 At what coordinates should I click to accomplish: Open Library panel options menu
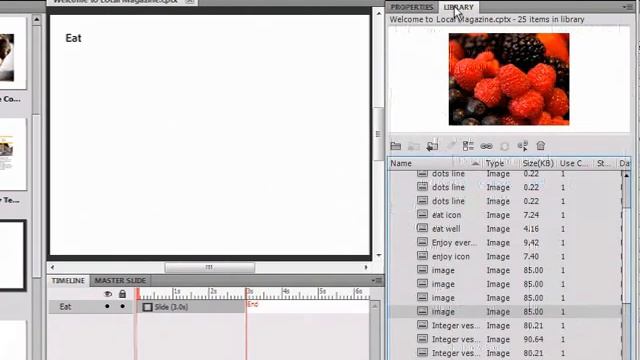627,7
